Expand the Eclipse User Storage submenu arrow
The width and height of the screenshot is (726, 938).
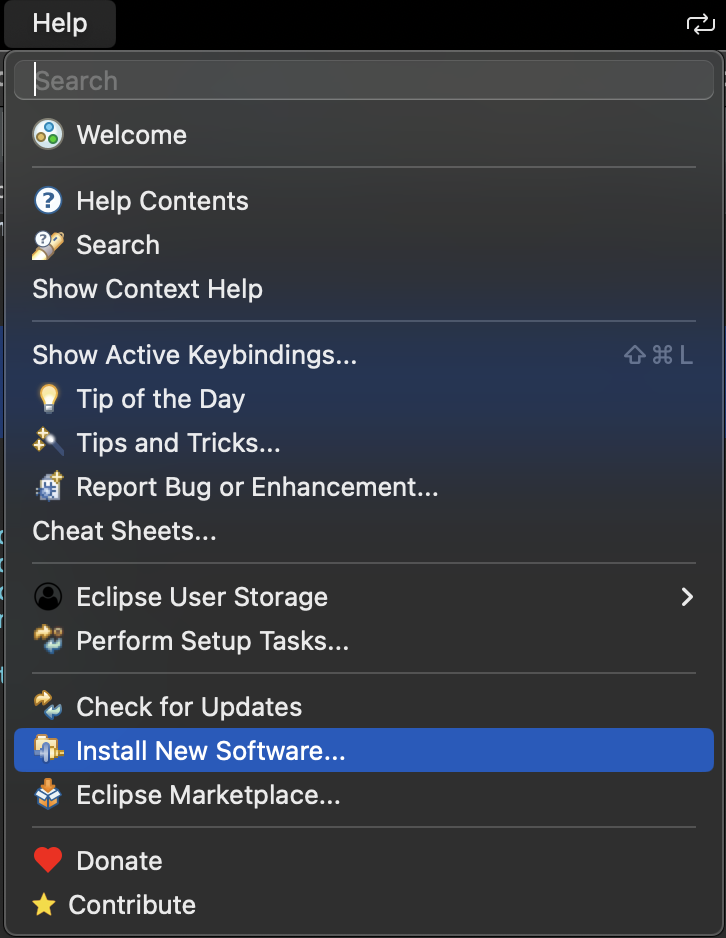tap(687, 596)
